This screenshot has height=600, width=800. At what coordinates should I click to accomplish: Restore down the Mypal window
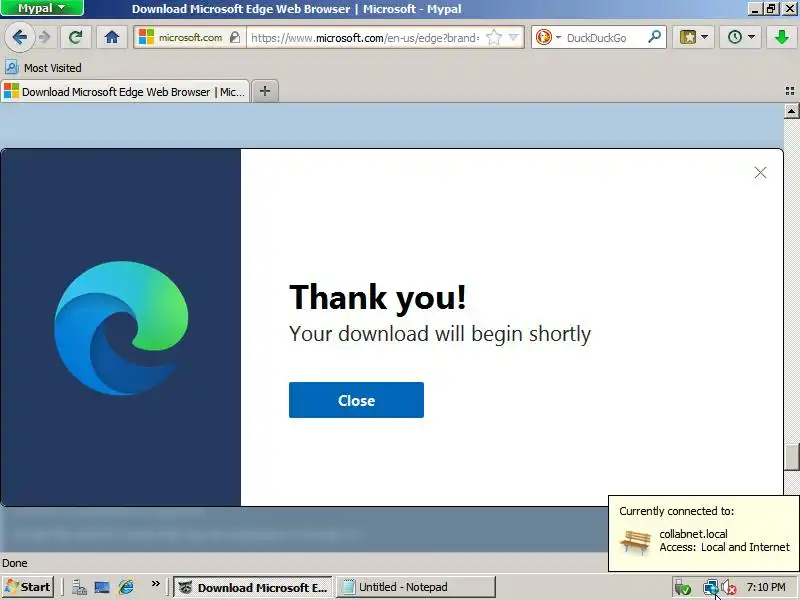point(771,8)
